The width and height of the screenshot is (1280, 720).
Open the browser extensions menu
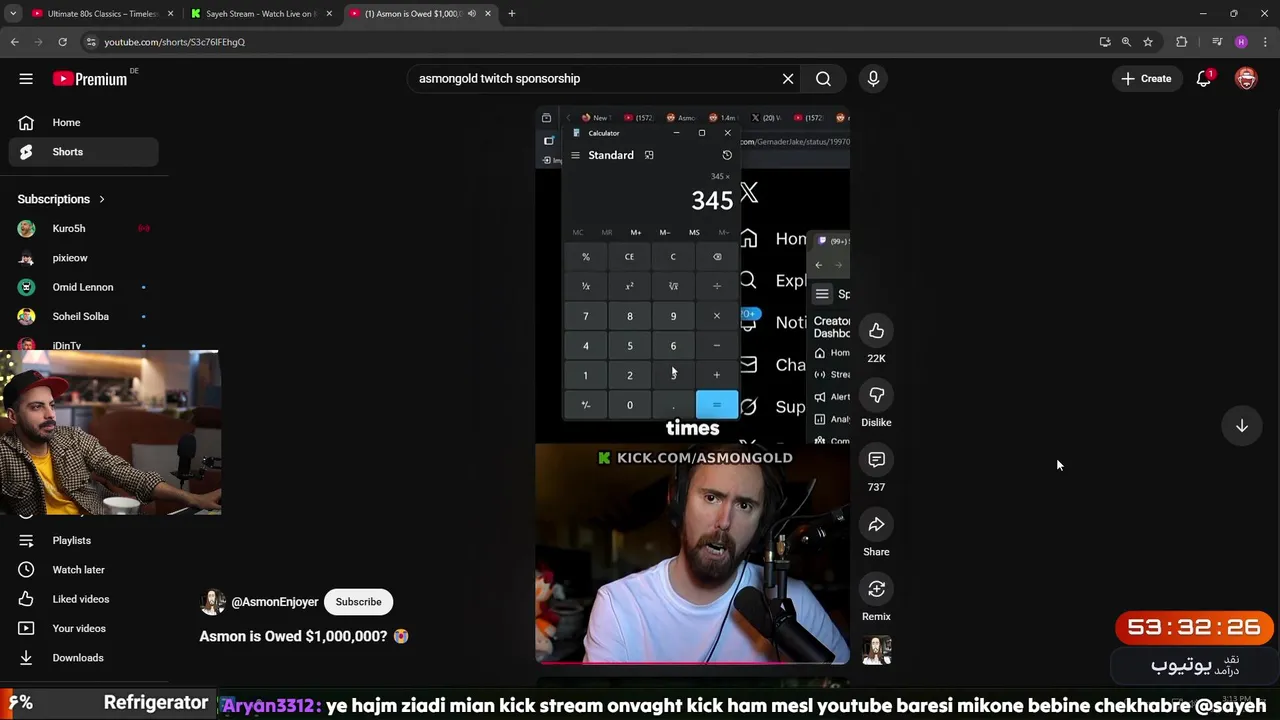pos(1182,42)
